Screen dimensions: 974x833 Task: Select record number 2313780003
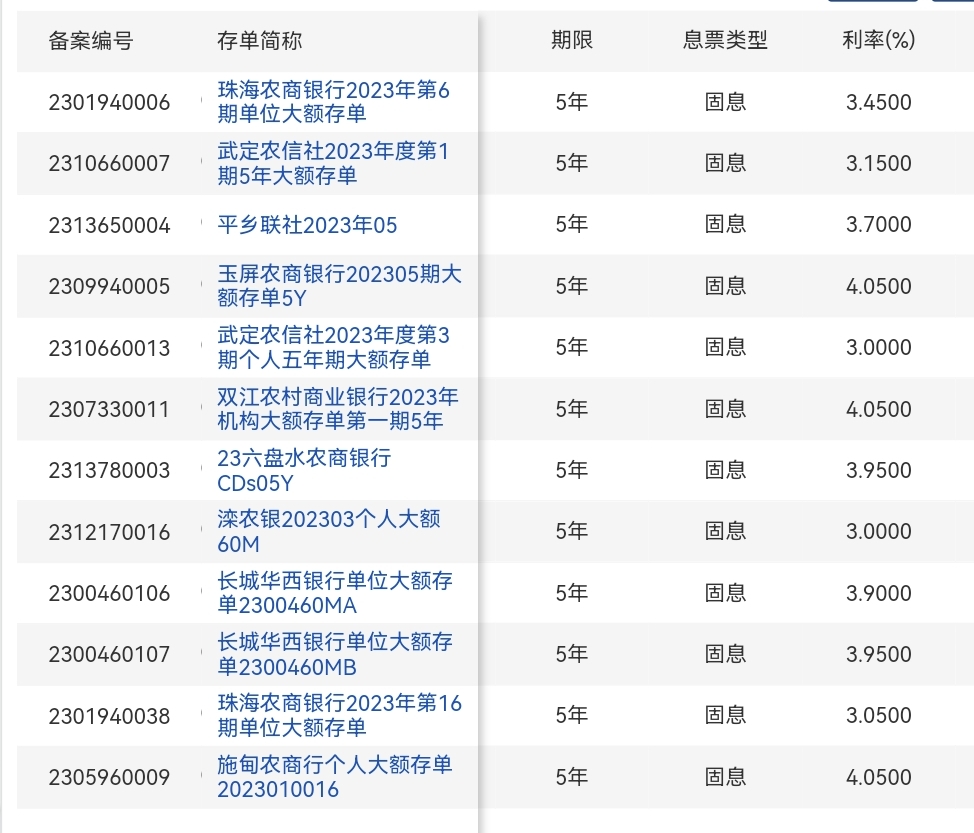109,470
